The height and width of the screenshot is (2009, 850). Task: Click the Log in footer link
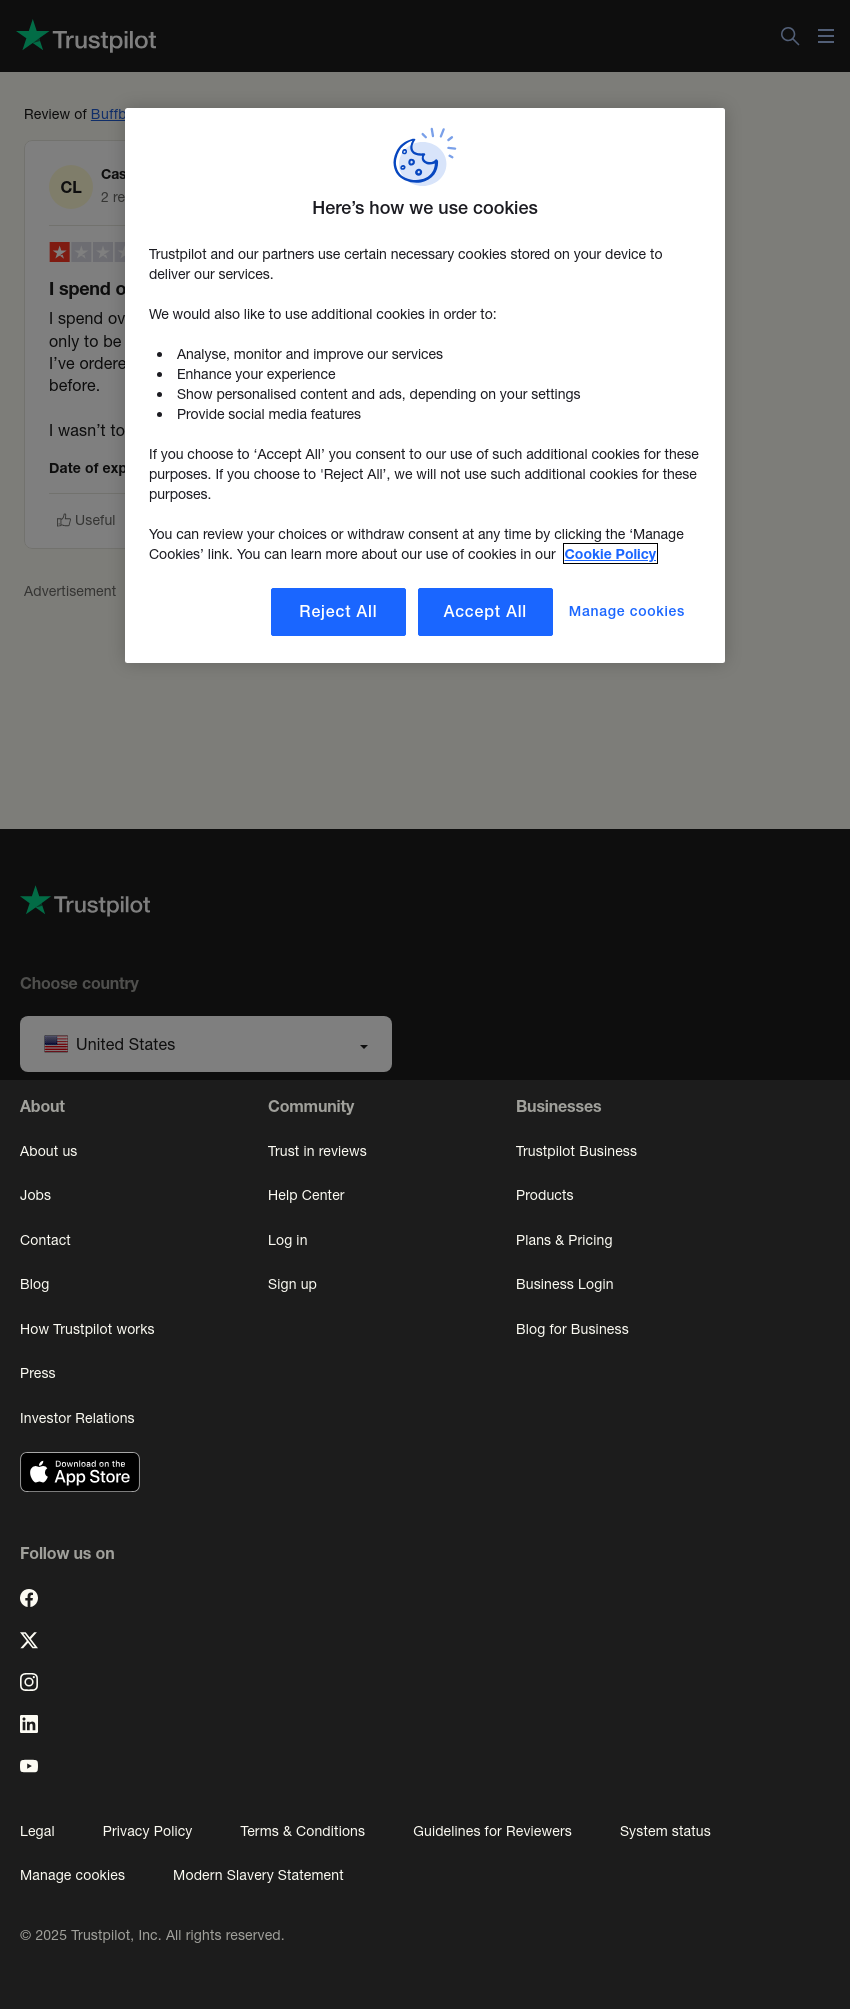pos(288,1240)
